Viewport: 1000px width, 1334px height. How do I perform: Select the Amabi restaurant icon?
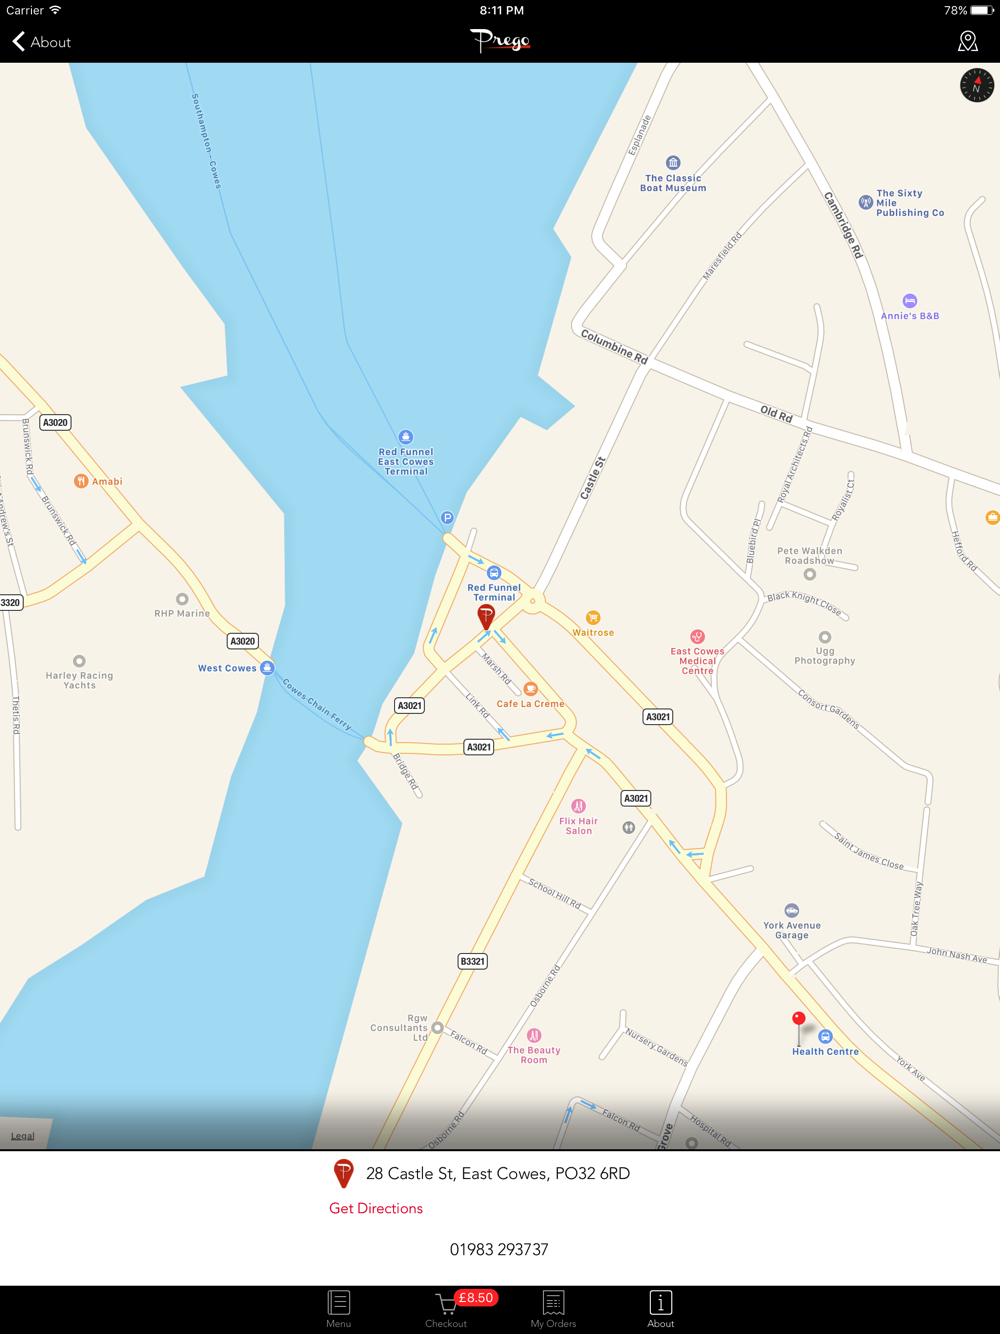pos(81,481)
